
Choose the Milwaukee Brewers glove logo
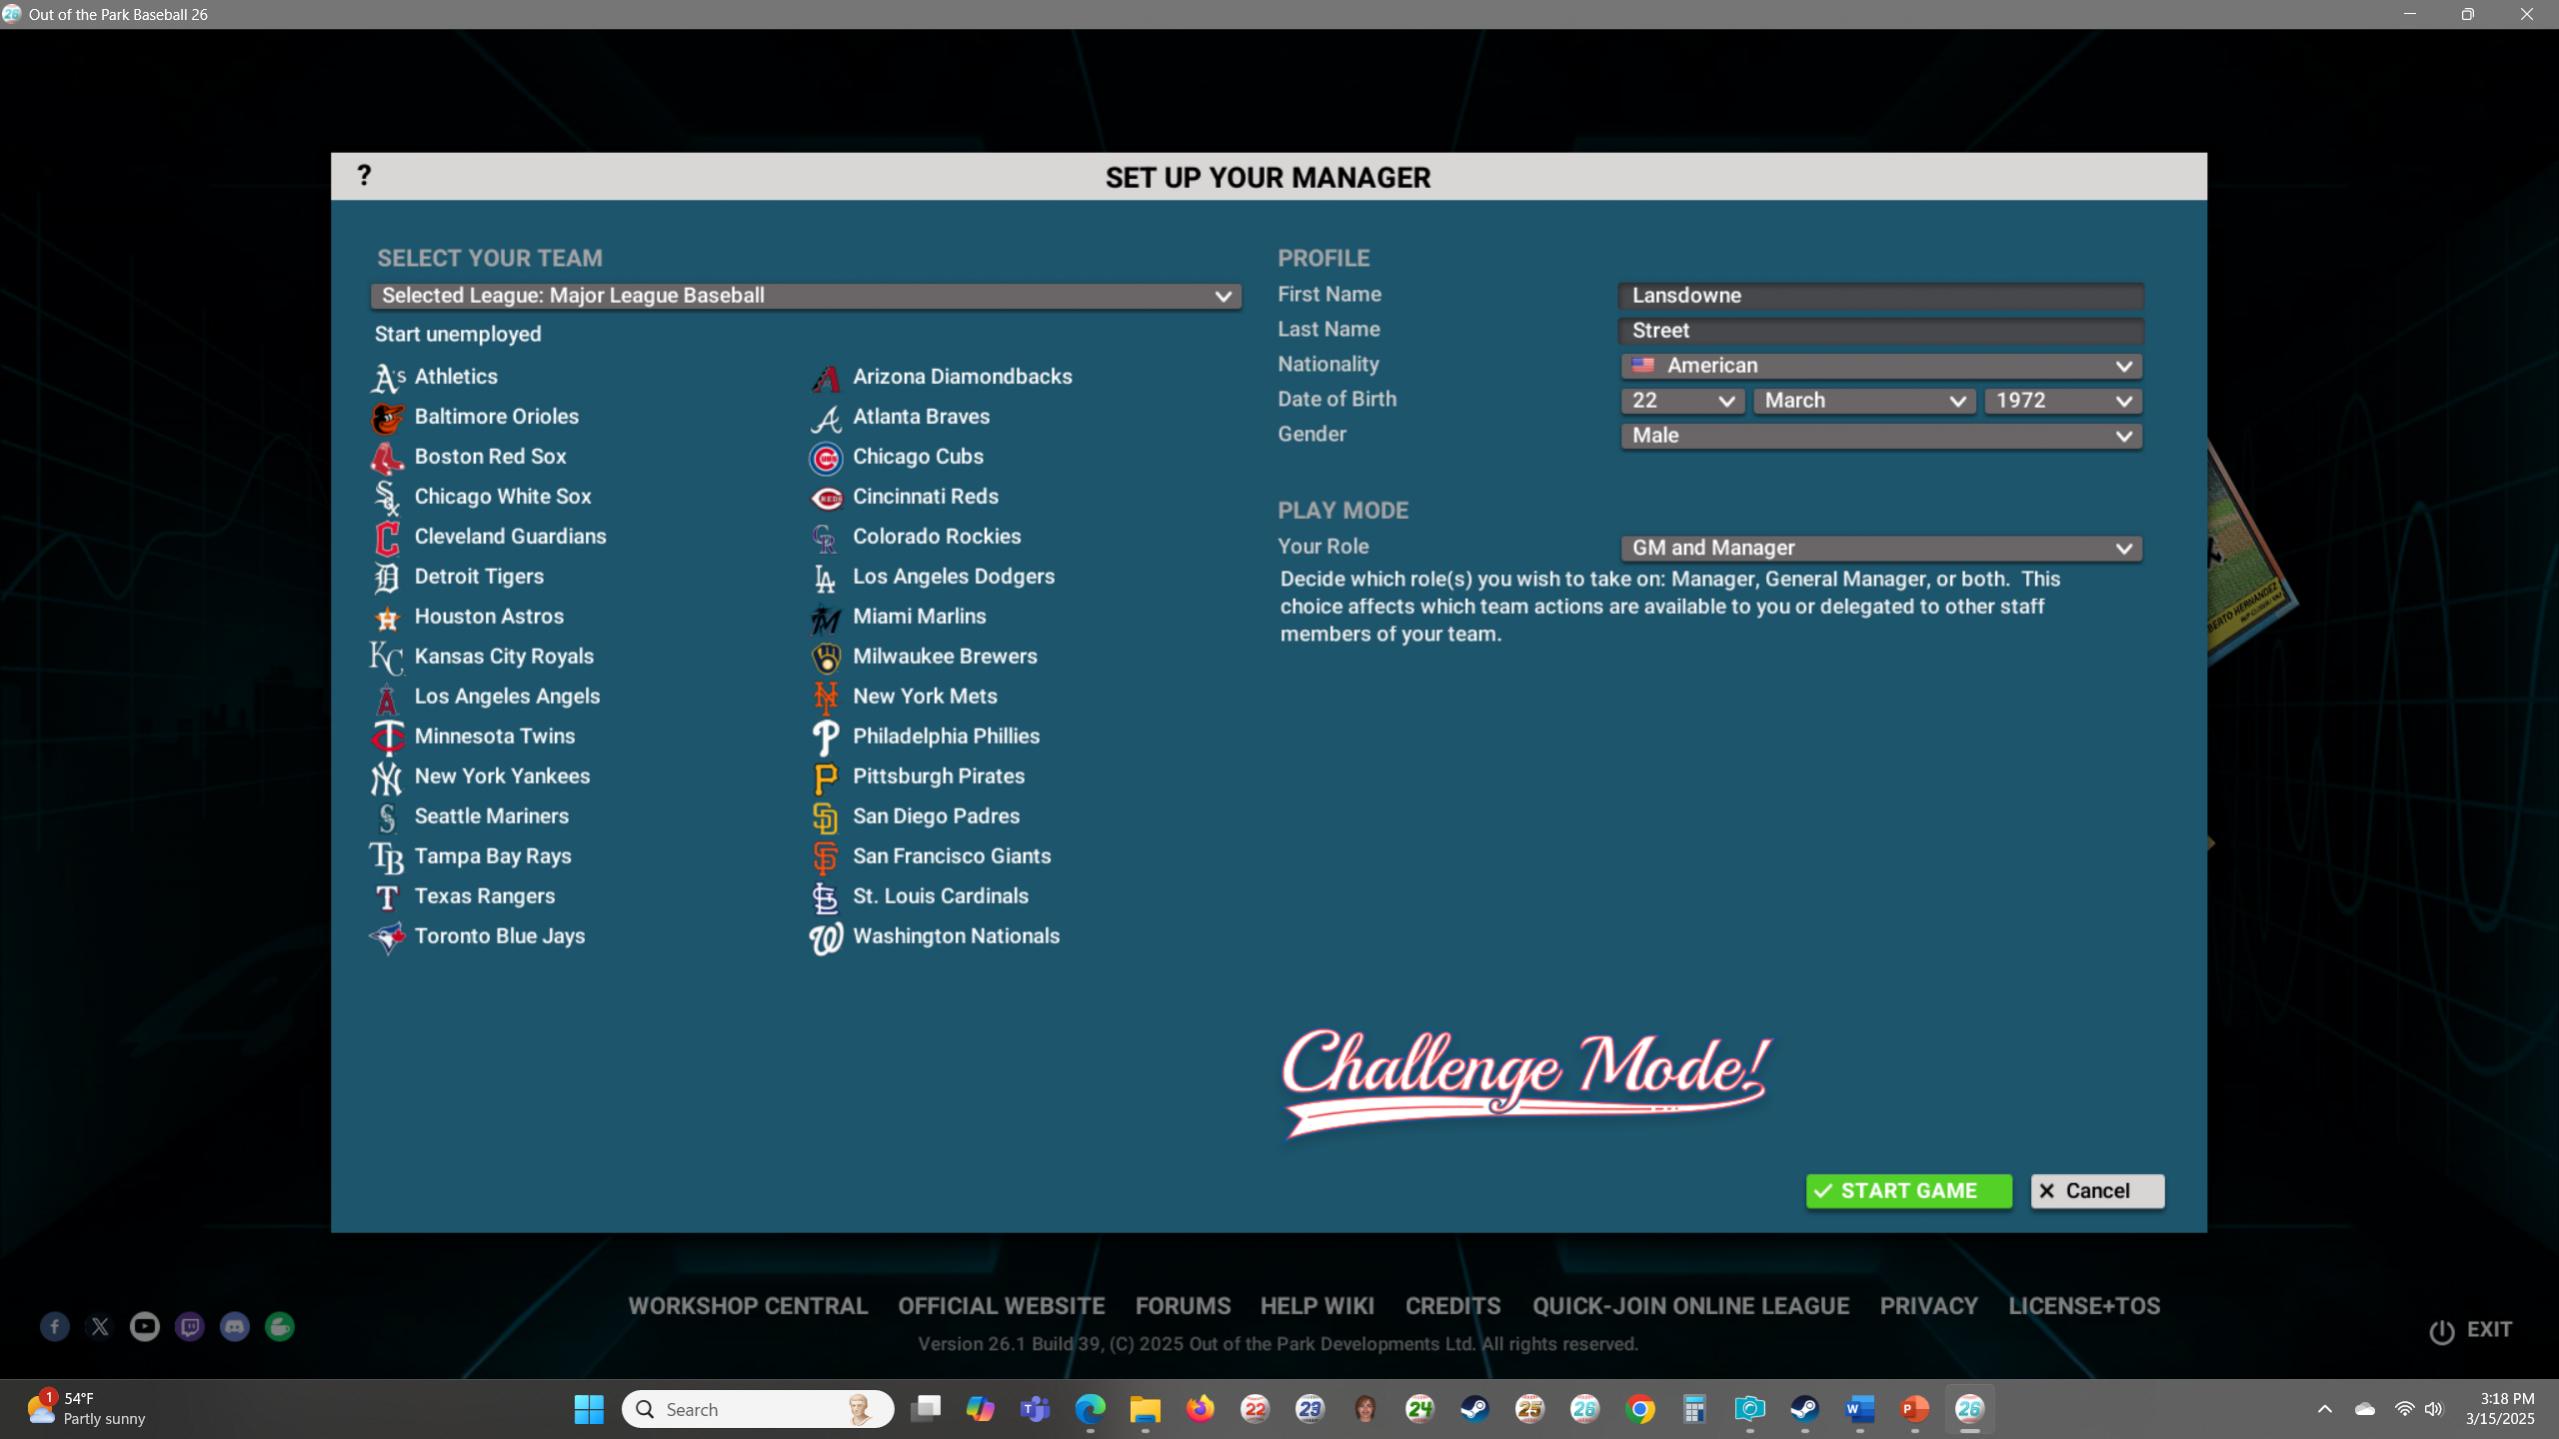(825, 657)
